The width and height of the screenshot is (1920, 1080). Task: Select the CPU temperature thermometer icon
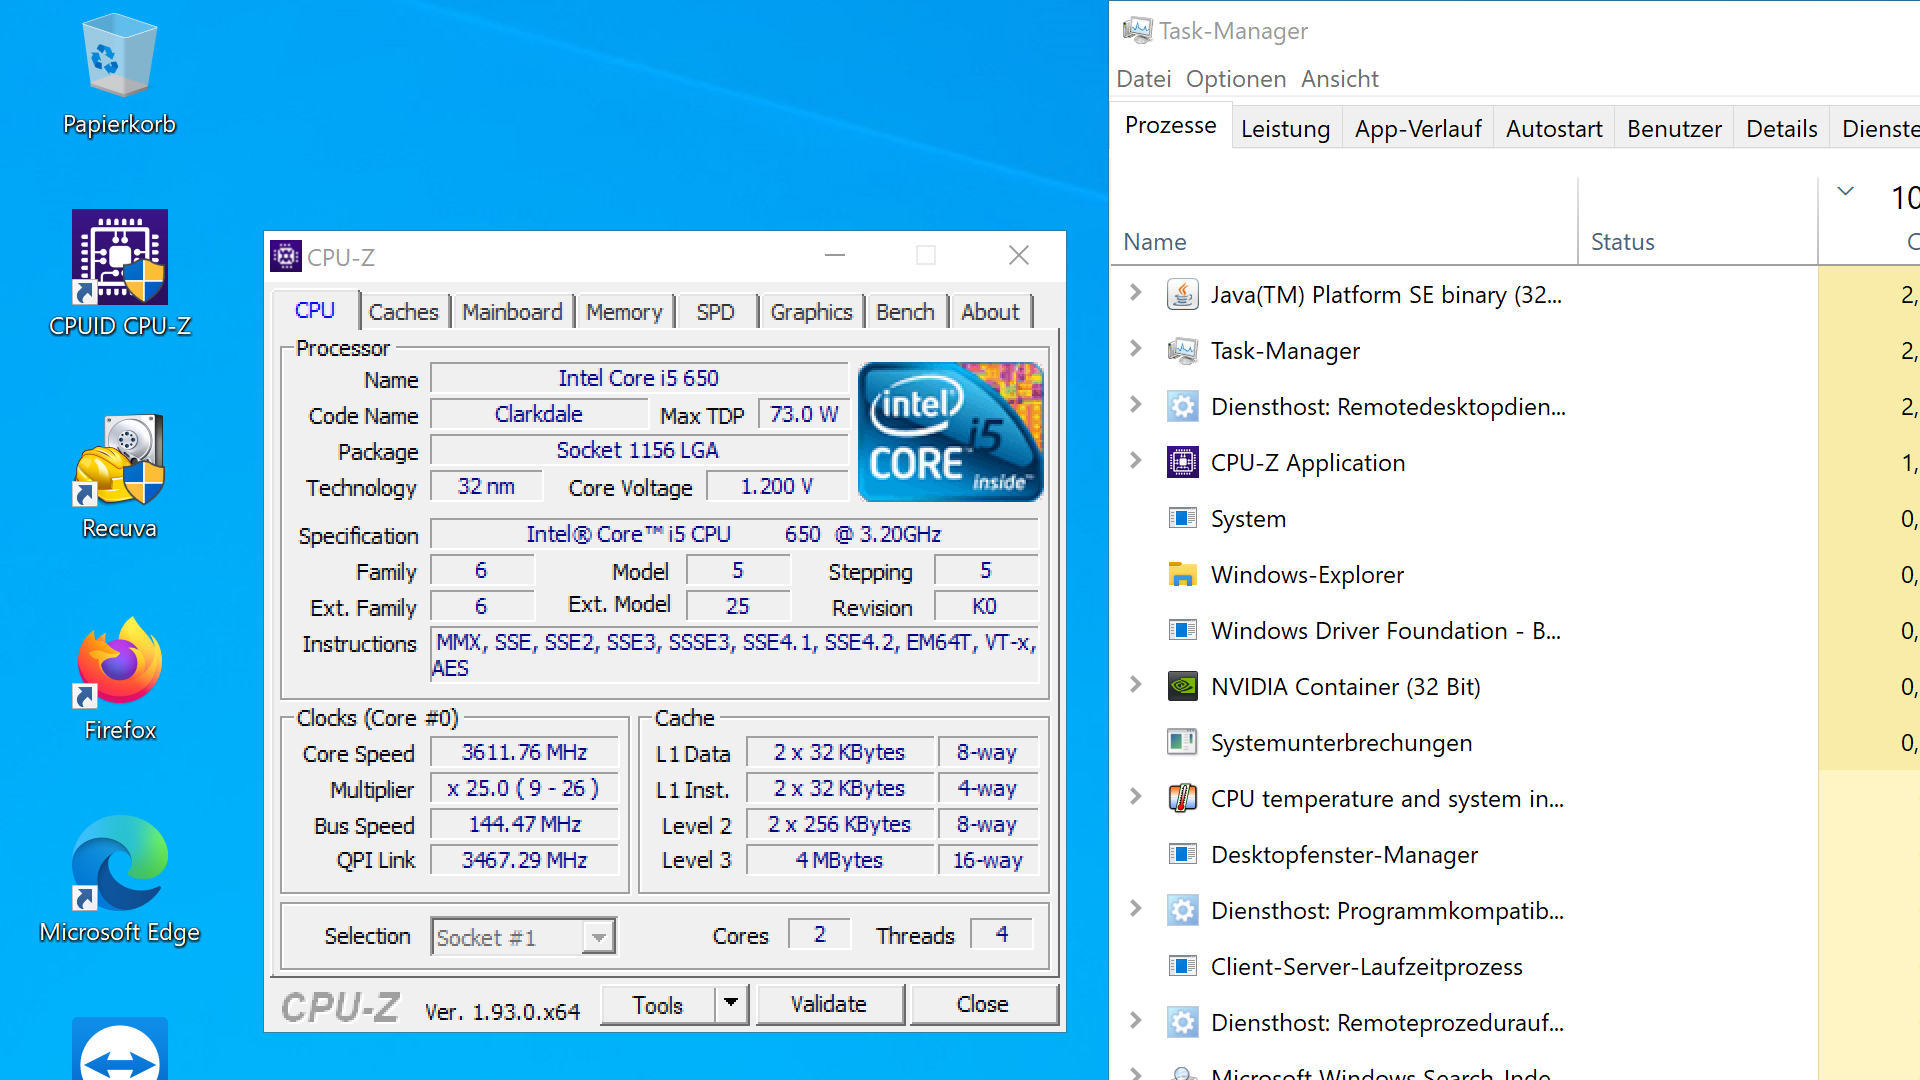click(x=1183, y=799)
